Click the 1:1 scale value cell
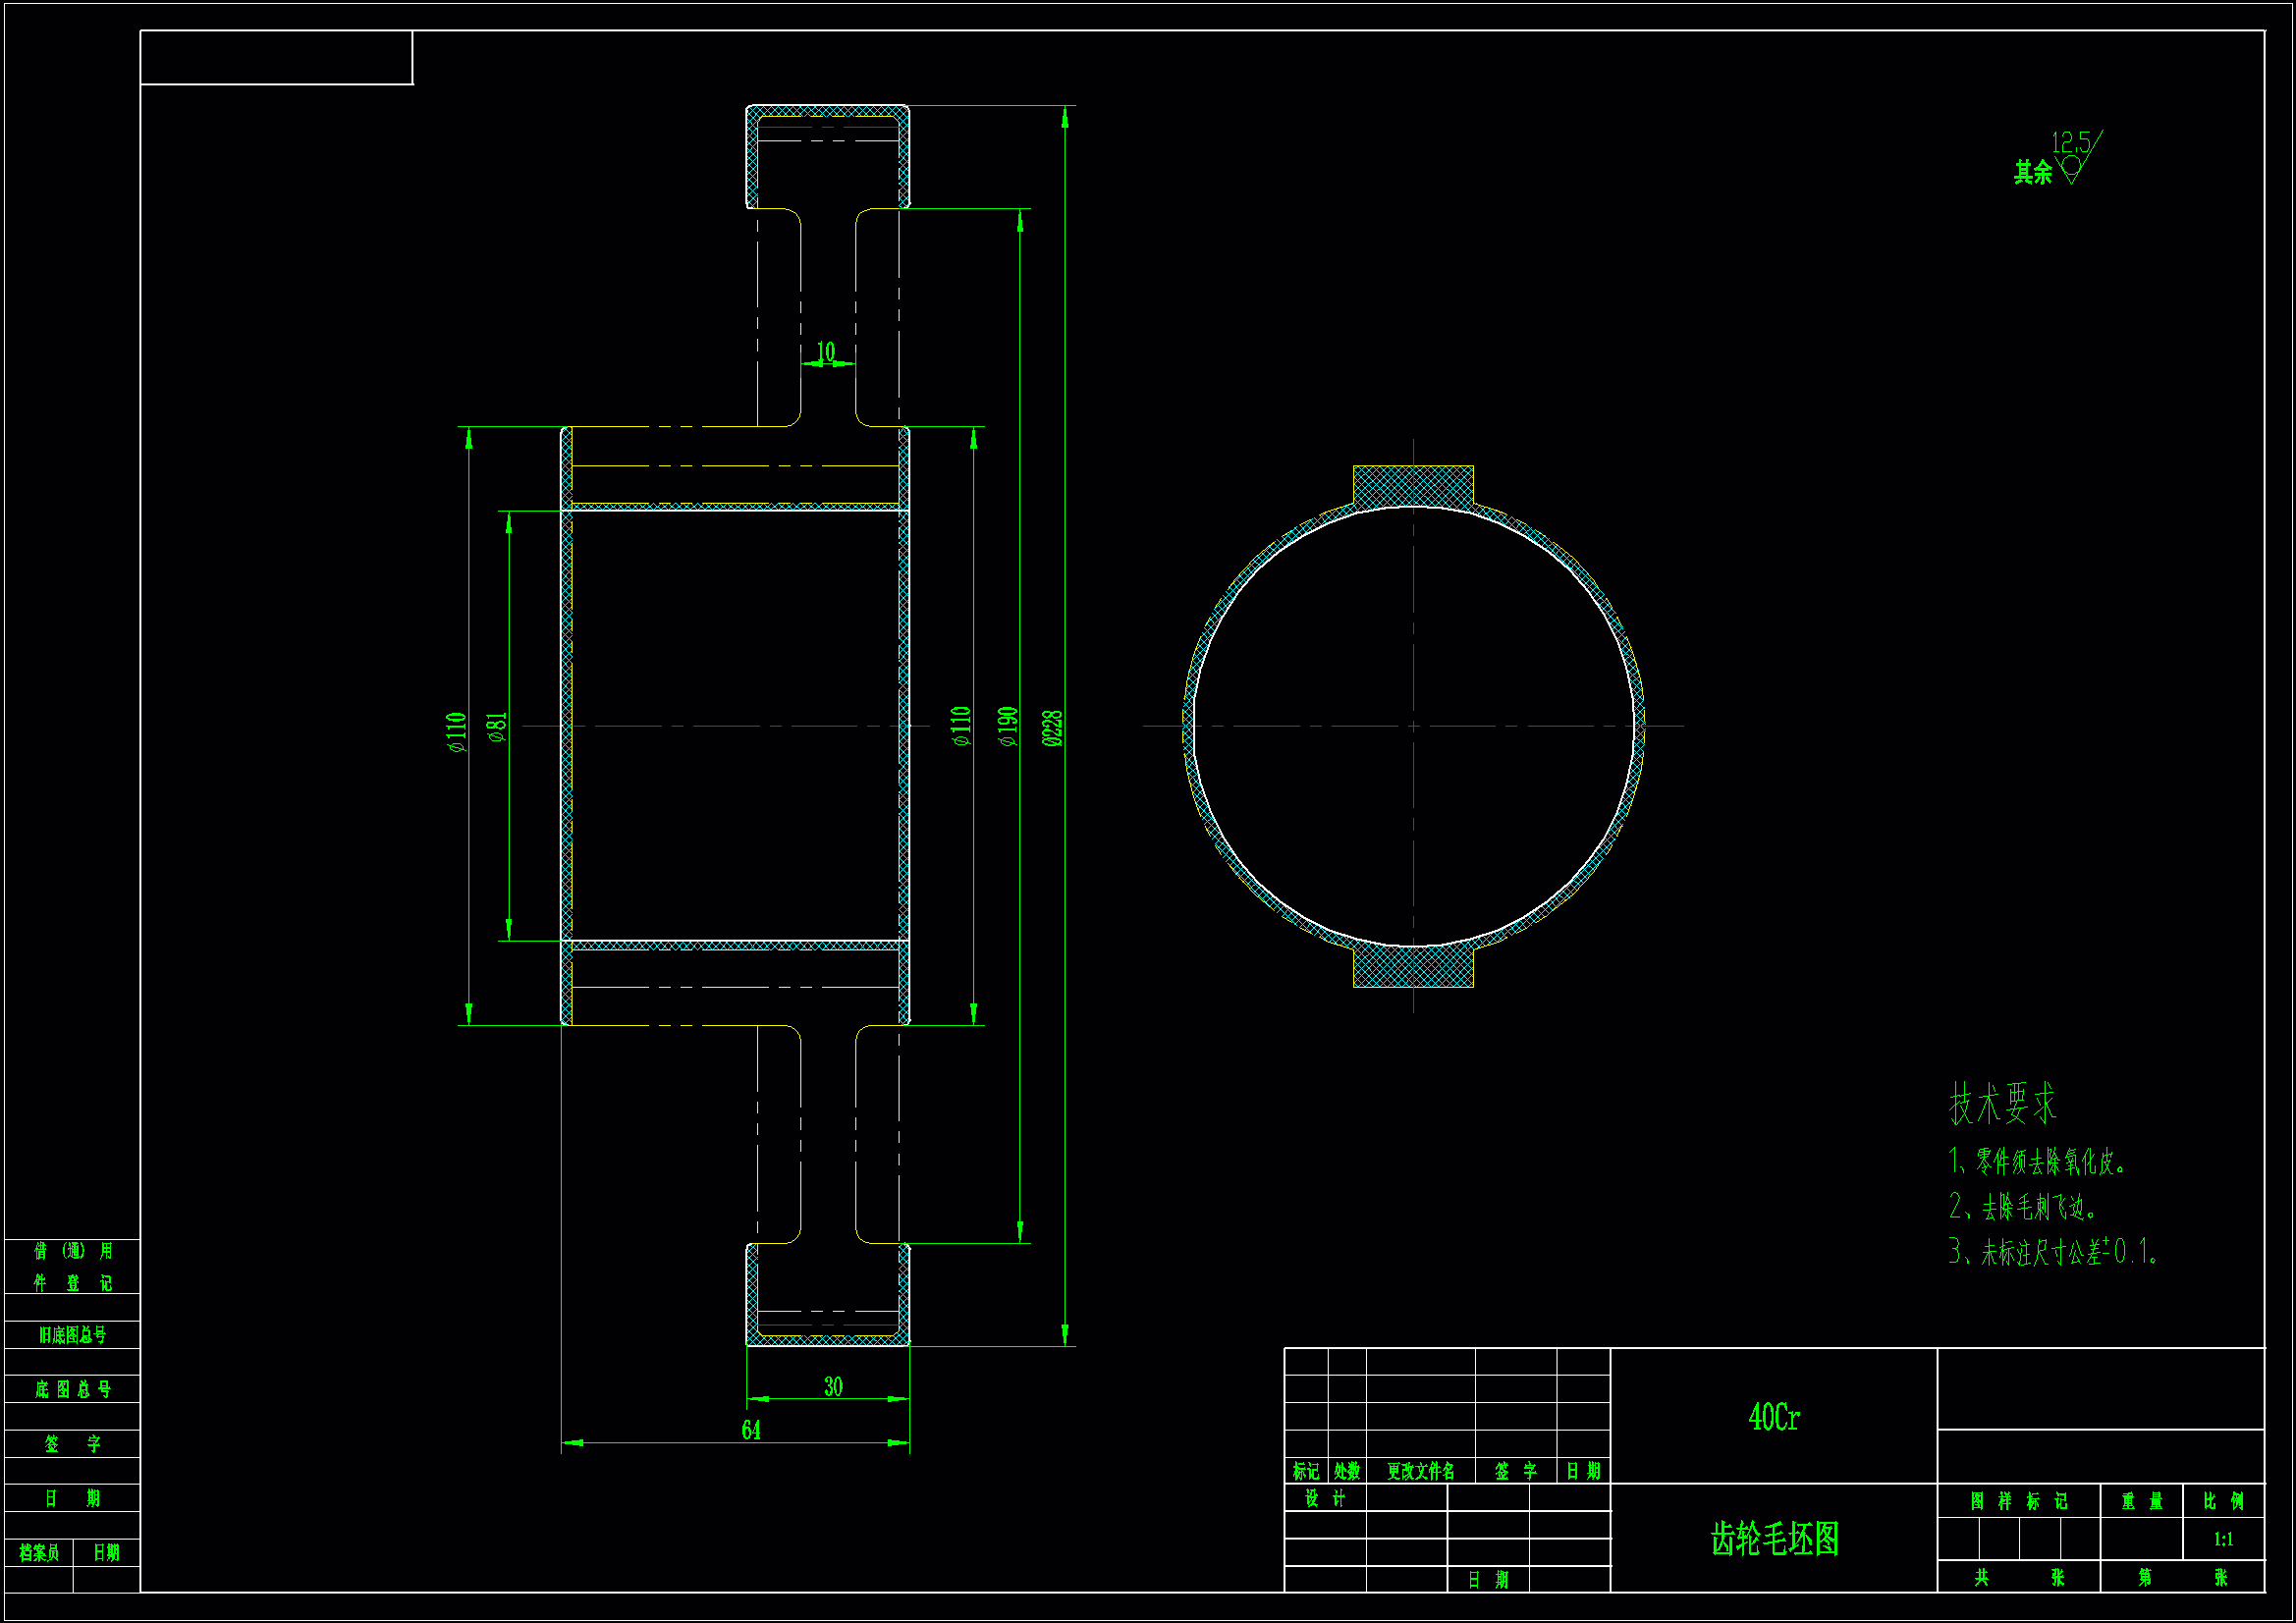 pos(2223,1540)
